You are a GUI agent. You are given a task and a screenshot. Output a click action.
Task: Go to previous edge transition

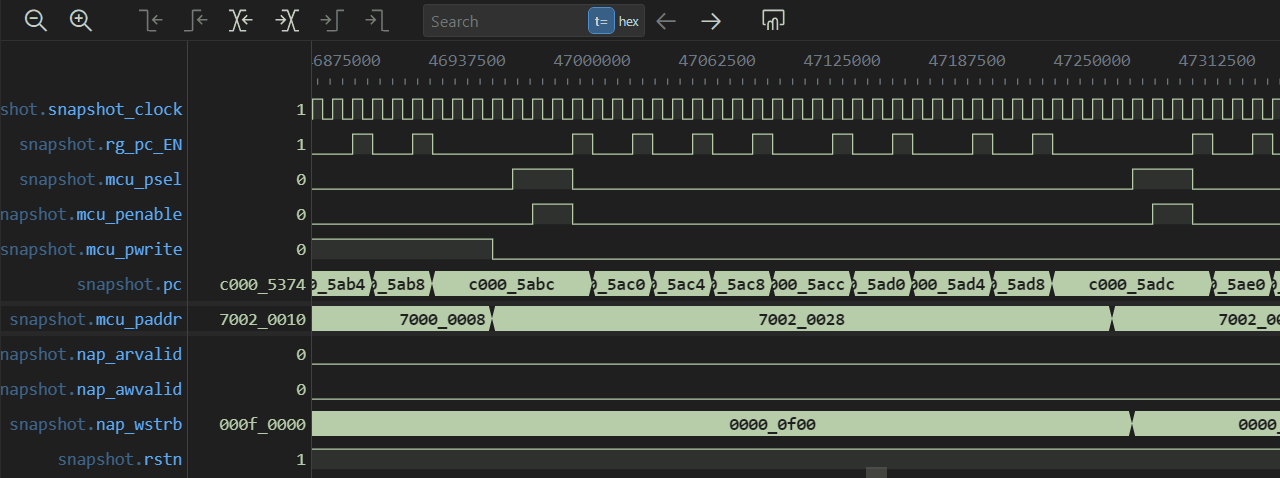tap(241, 20)
